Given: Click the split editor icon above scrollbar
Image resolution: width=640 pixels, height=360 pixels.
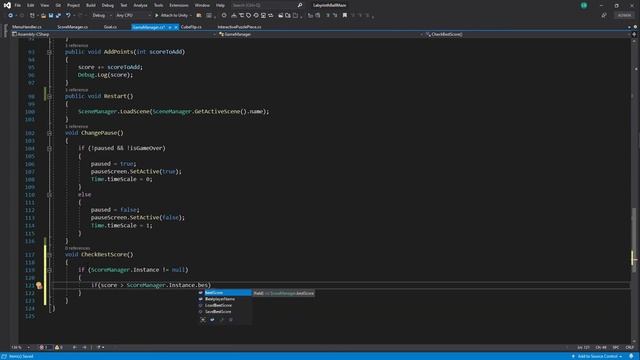Looking at the screenshot, I should click(634, 35).
